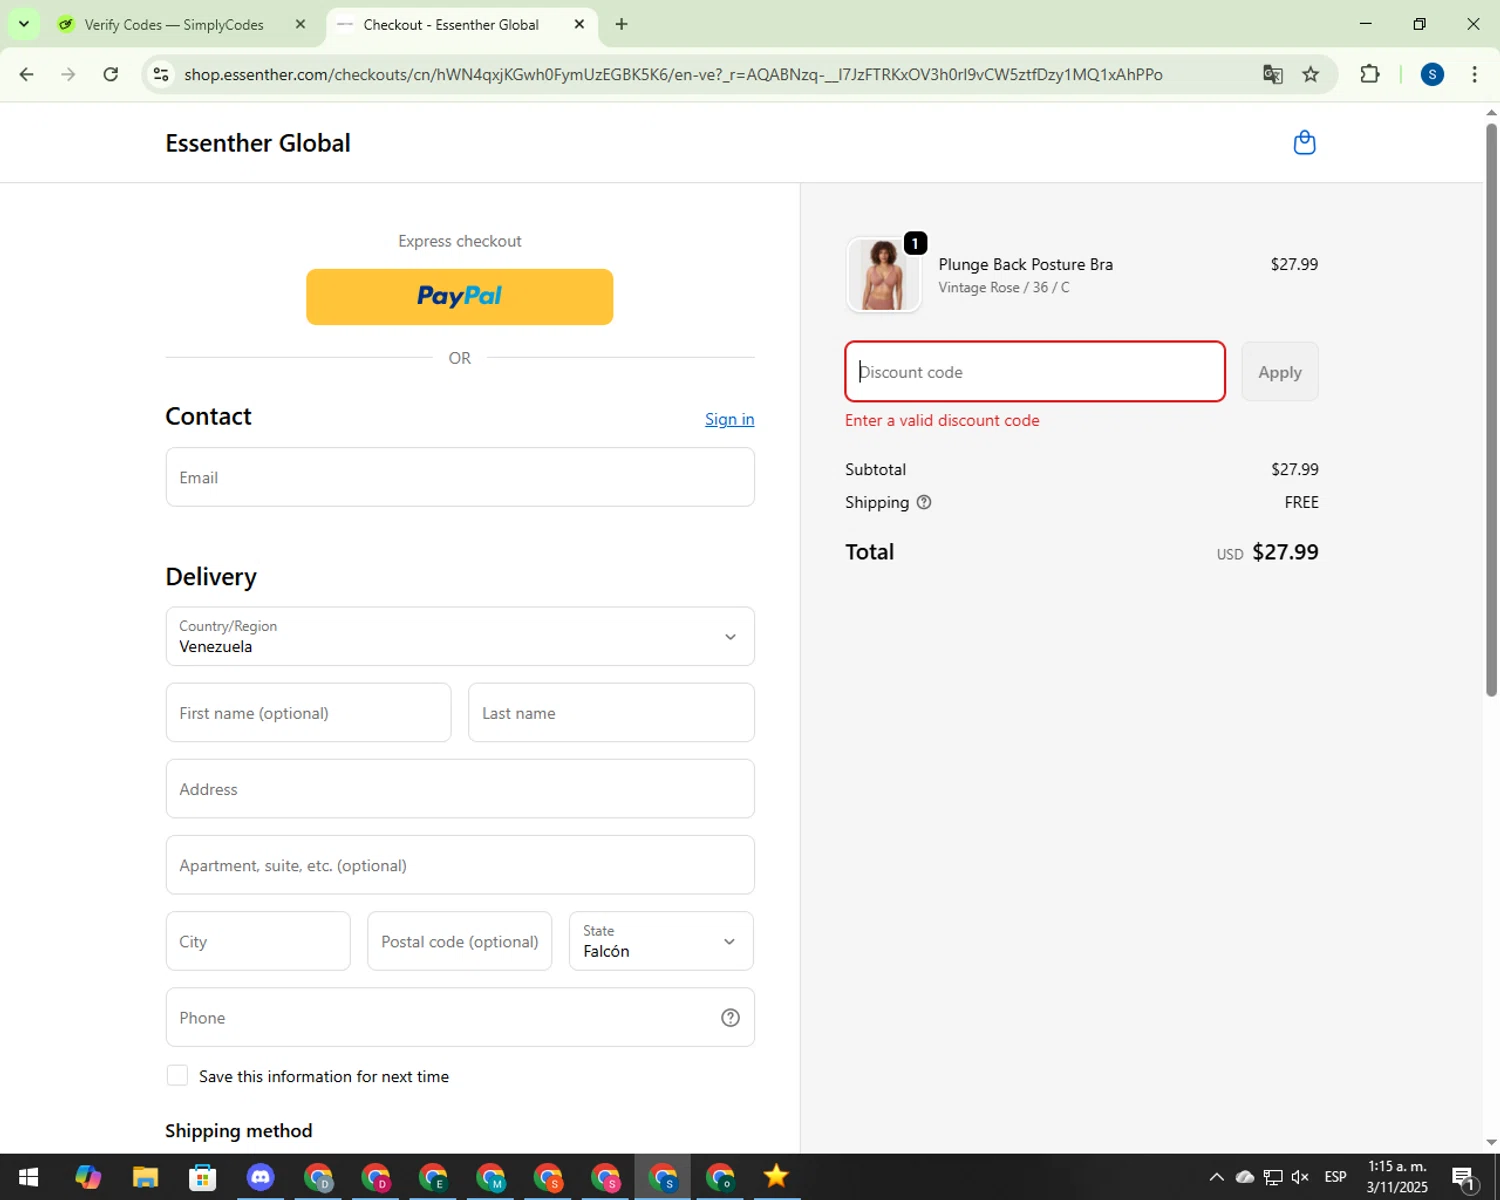This screenshot has height=1200, width=1500.
Task: Check Save this information for next time
Action: coord(177,1075)
